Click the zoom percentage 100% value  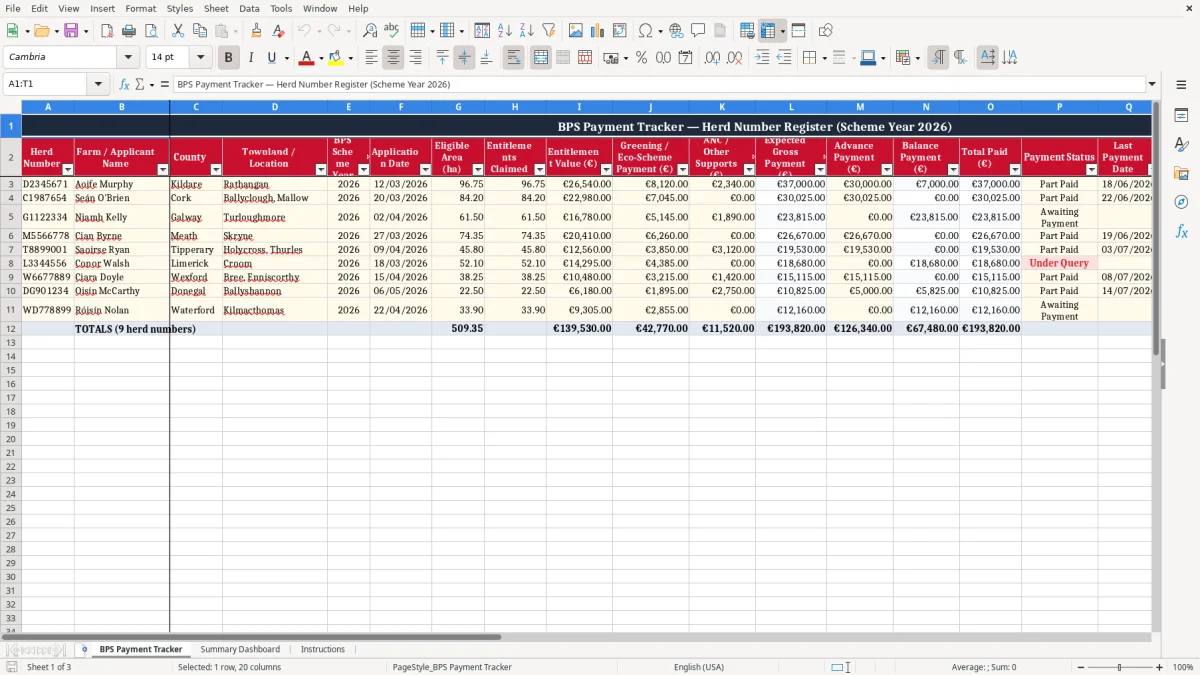[1183, 667]
